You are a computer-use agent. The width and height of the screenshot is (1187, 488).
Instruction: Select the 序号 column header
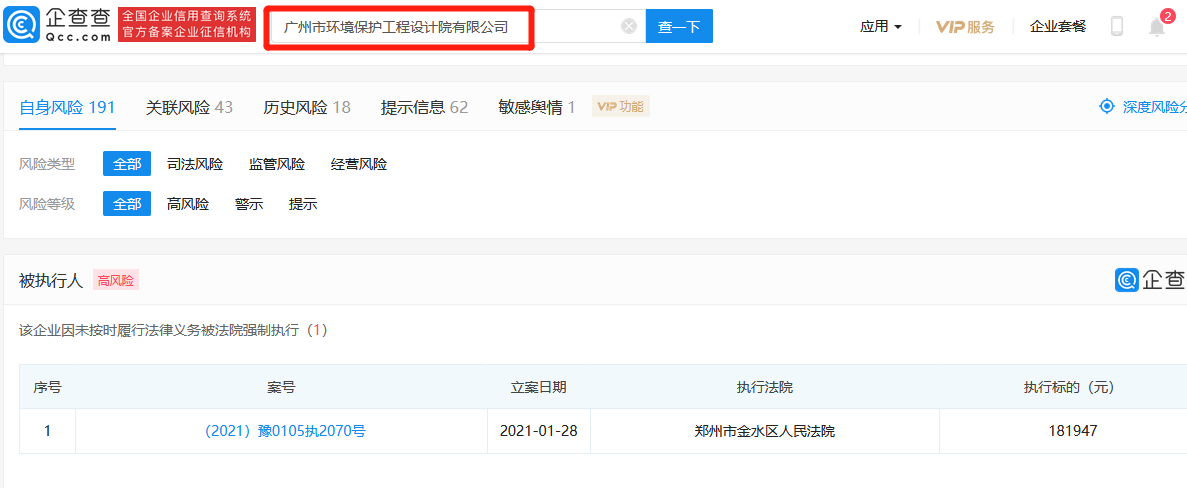coord(47,387)
